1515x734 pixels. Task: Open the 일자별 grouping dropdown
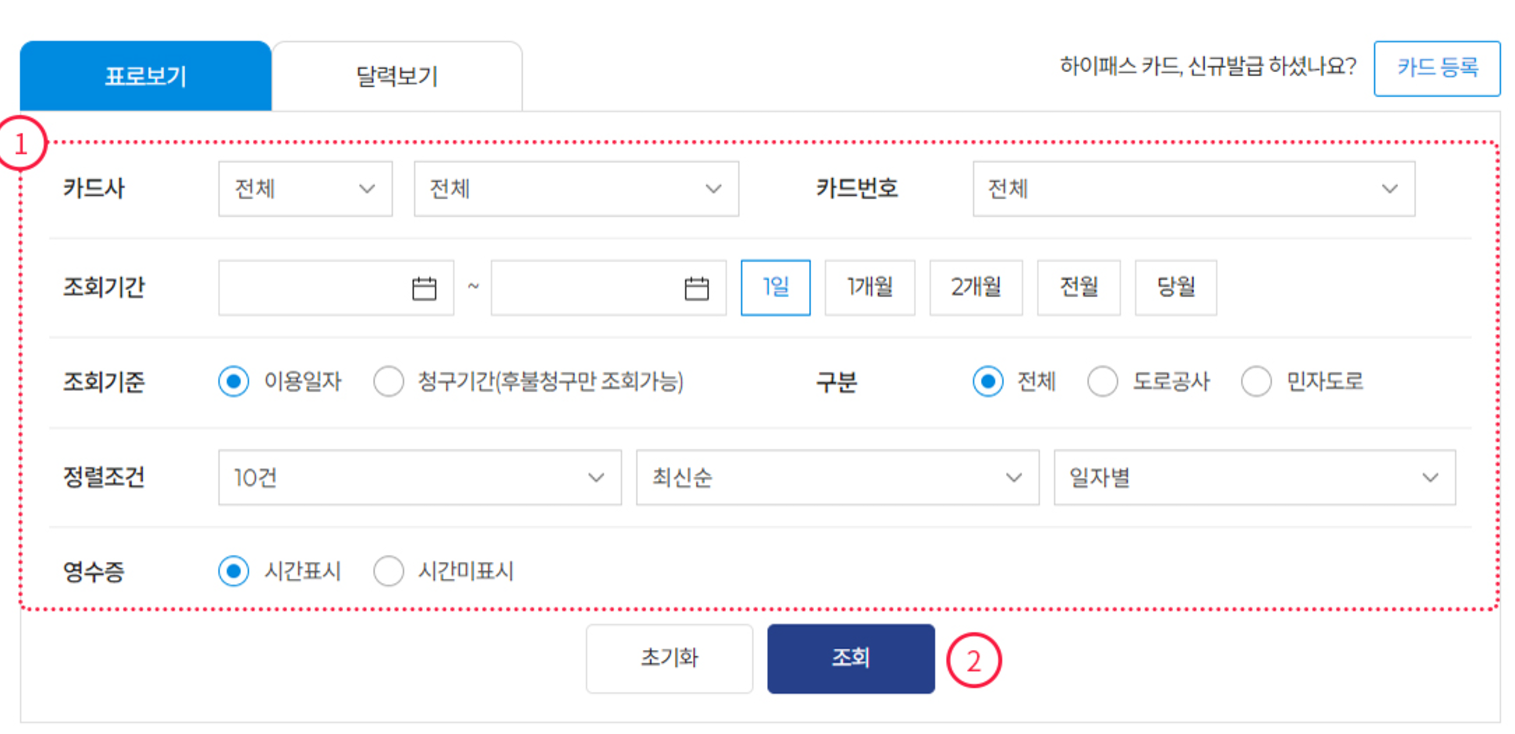pos(1255,477)
